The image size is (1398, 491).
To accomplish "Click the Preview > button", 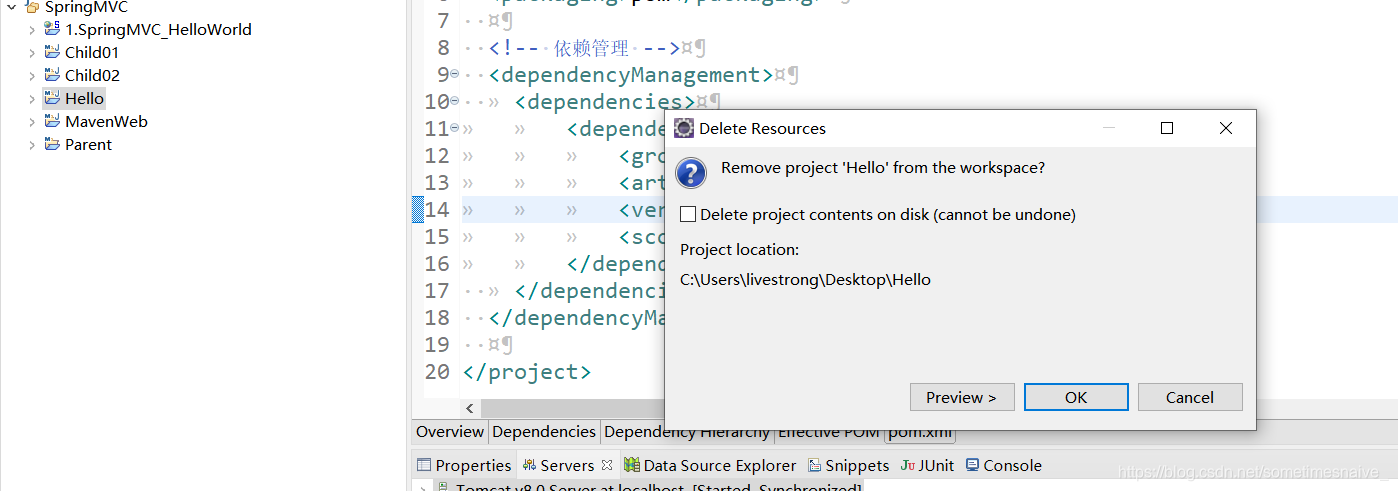I will (x=962, y=397).
